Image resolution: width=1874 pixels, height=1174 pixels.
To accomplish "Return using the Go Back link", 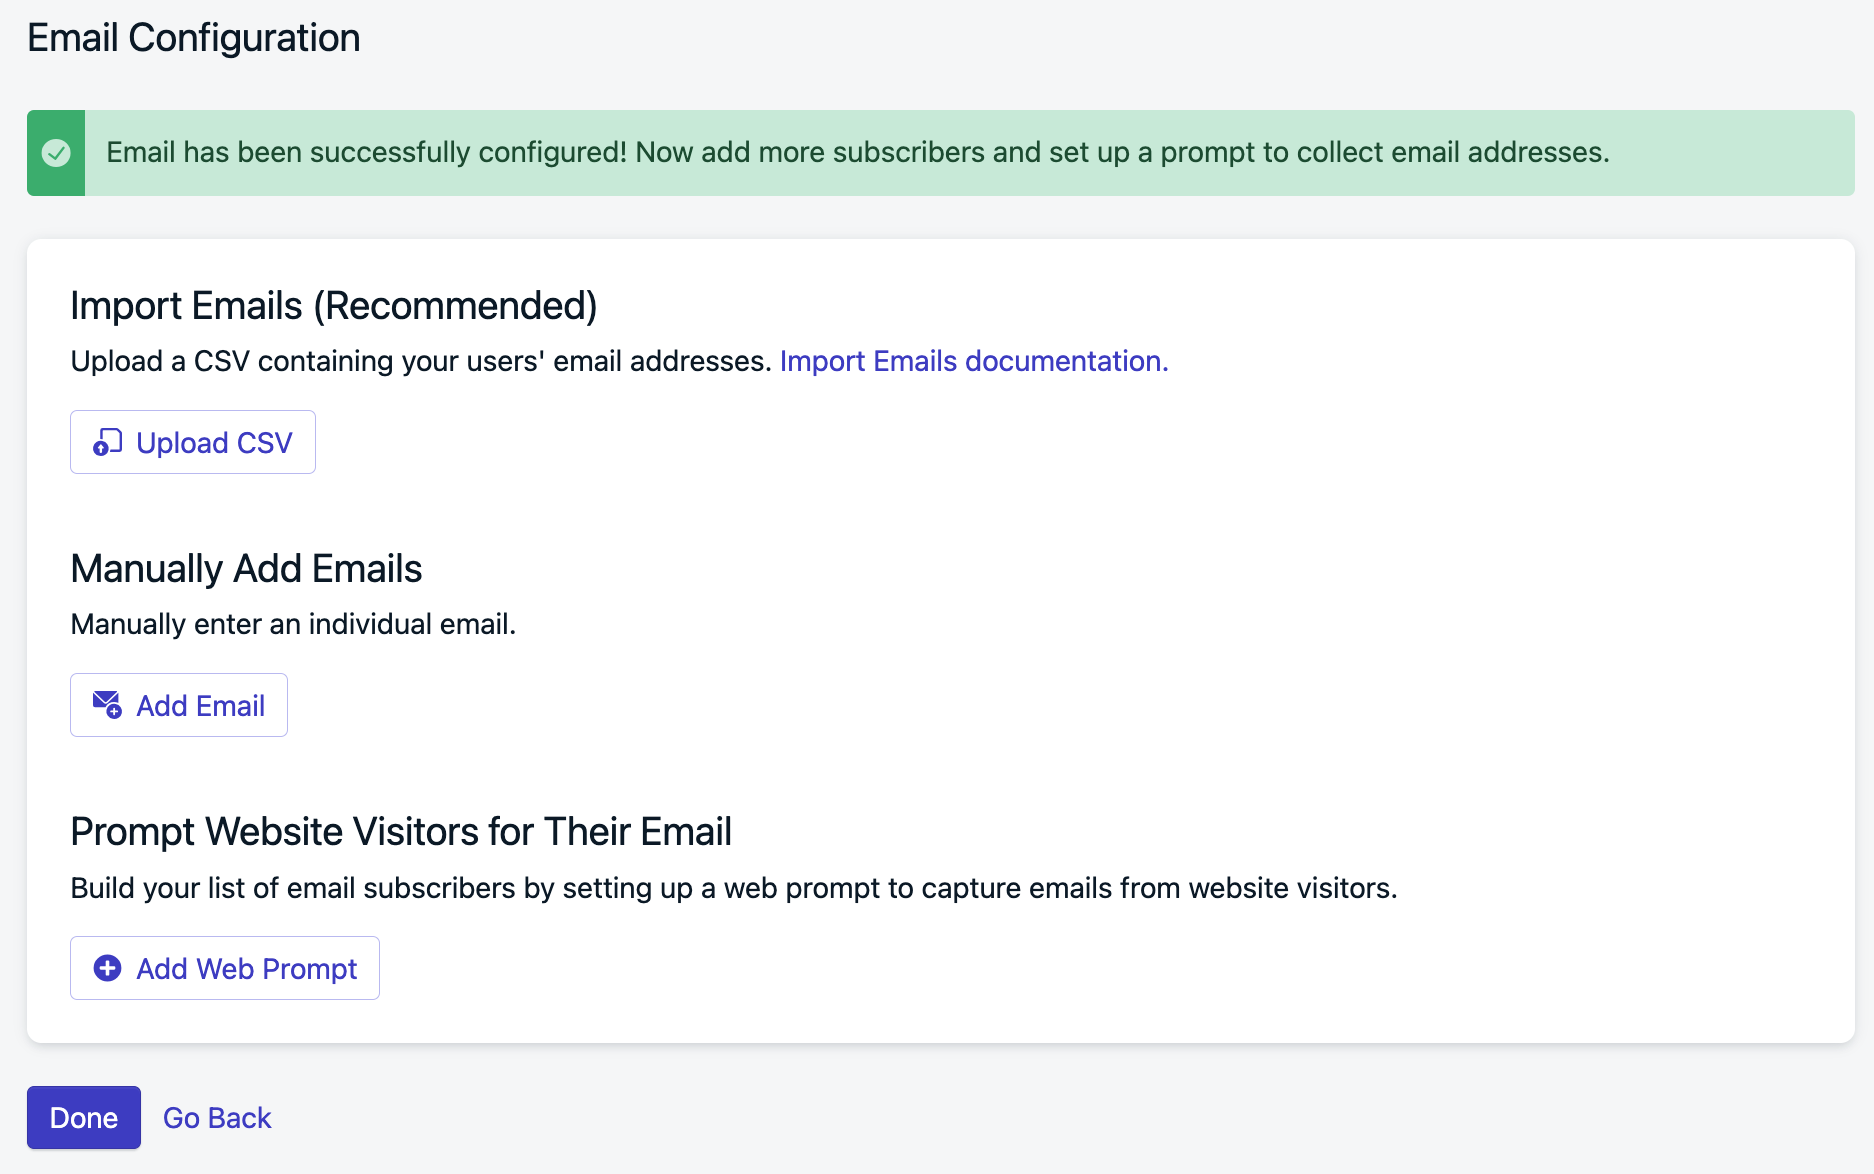I will click(217, 1117).
